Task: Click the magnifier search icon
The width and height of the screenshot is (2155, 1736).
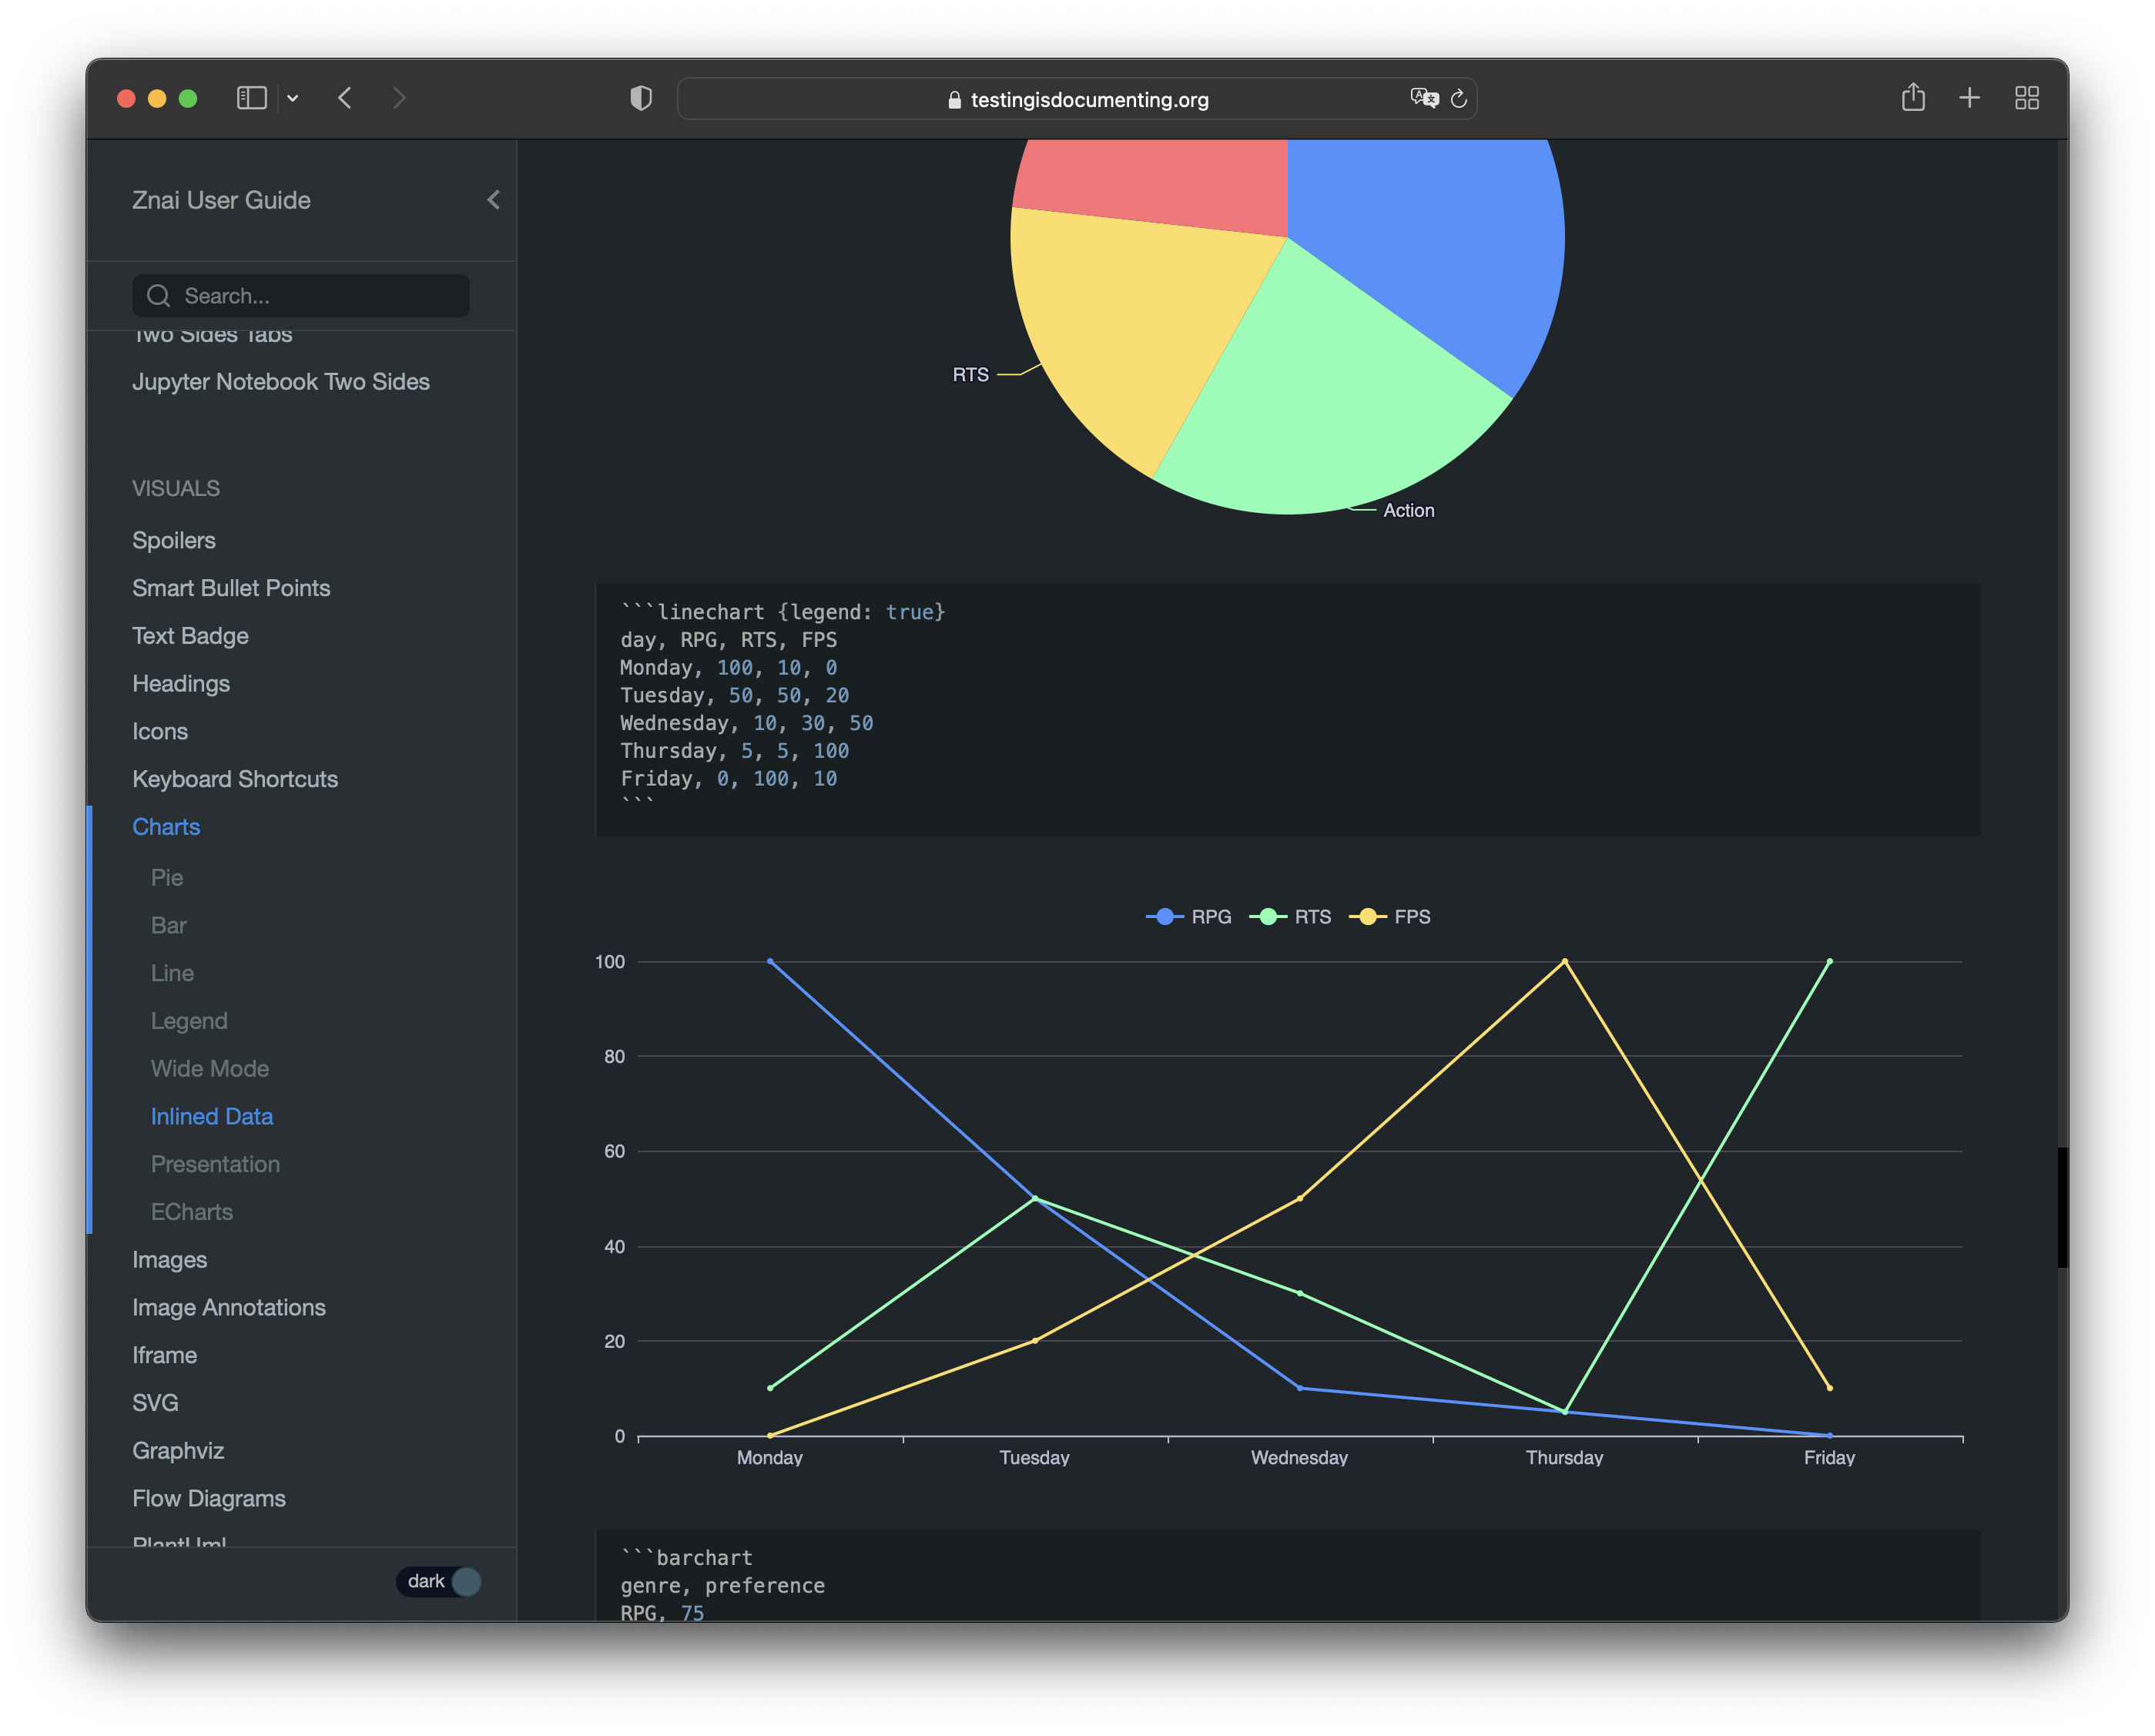Action: (x=158, y=296)
